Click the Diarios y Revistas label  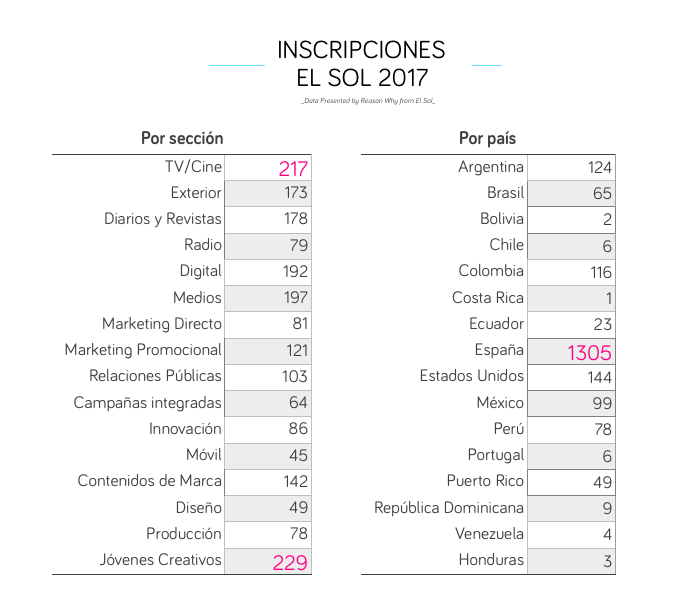pyautogui.click(x=163, y=219)
